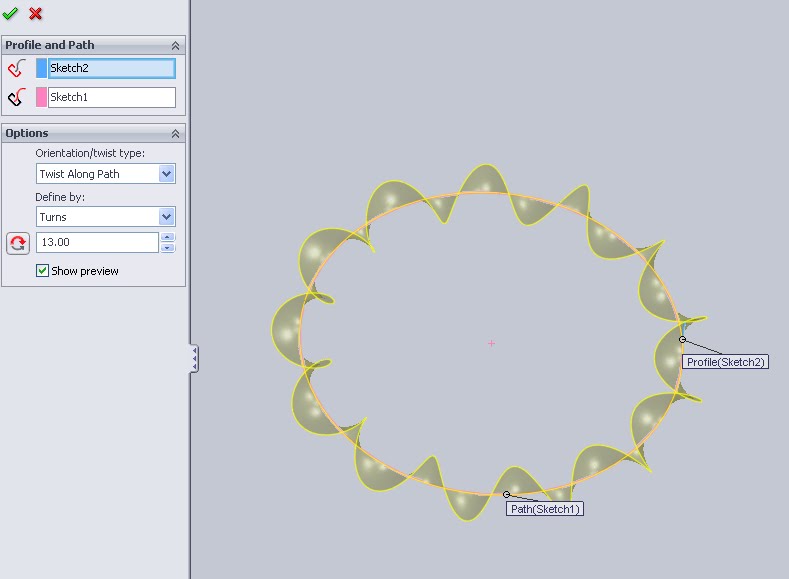
Task: Uncheck Show preview checkbox
Action: (x=42, y=271)
